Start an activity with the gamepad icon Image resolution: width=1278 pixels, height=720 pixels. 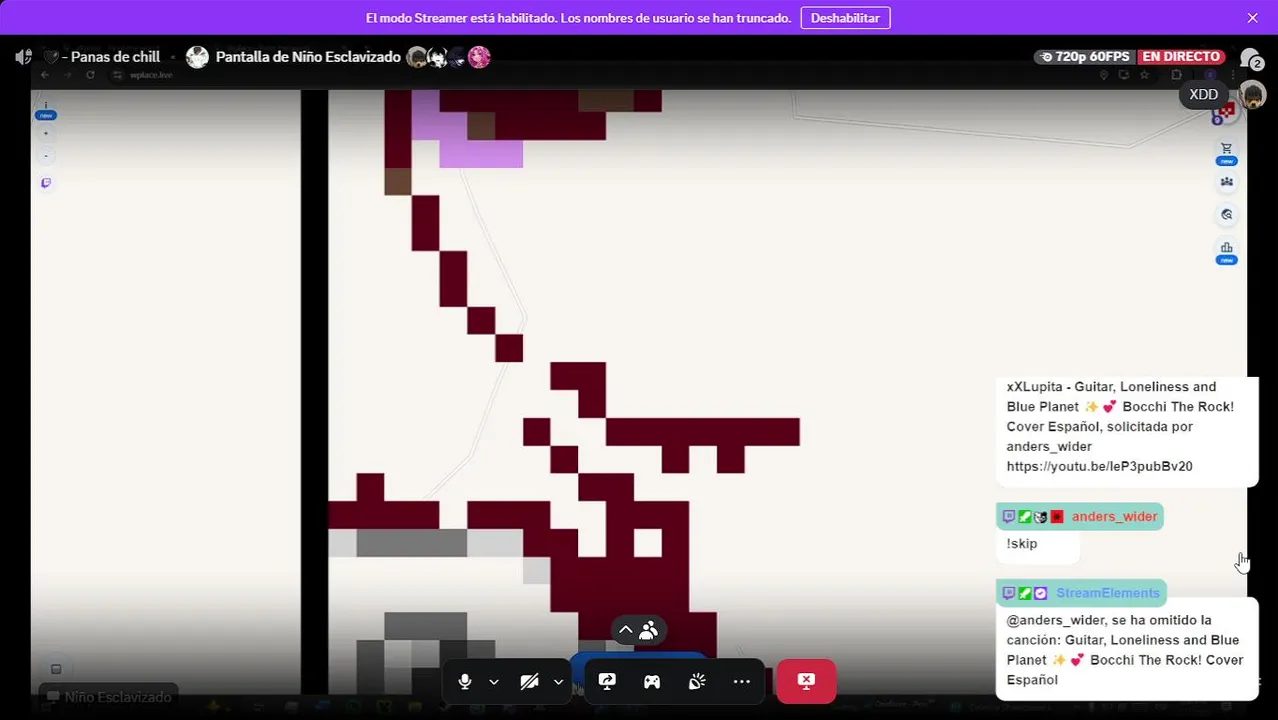652,682
